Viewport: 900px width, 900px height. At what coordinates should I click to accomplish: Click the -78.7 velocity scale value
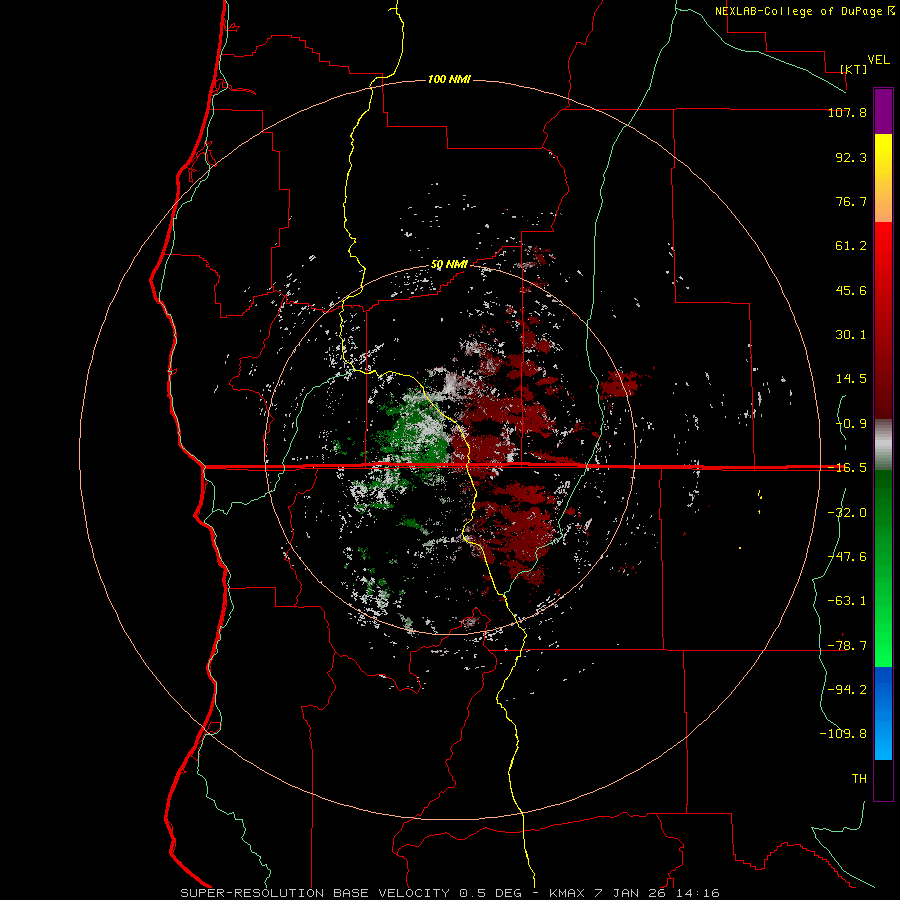click(847, 646)
